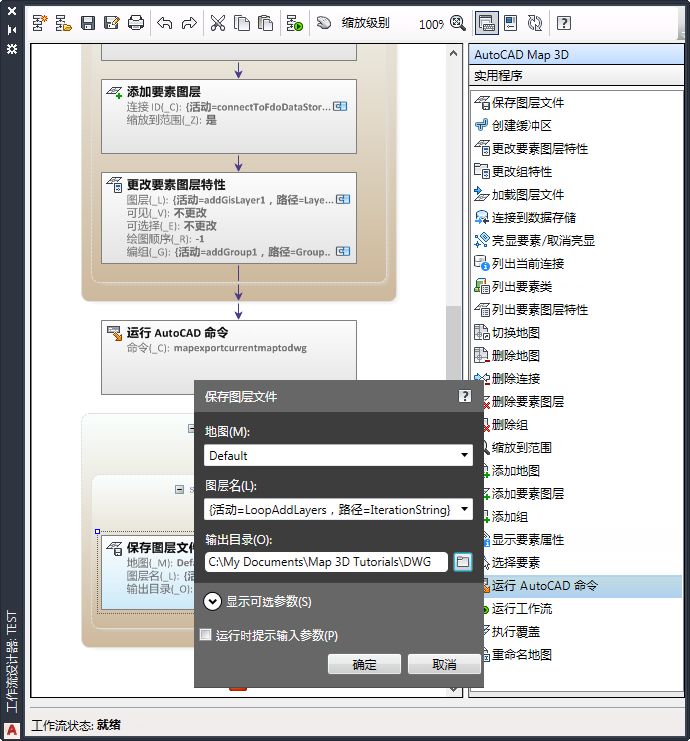
Task: Open help in 保存图层文件 dialog
Action: pyautogui.click(x=465, y=396)
